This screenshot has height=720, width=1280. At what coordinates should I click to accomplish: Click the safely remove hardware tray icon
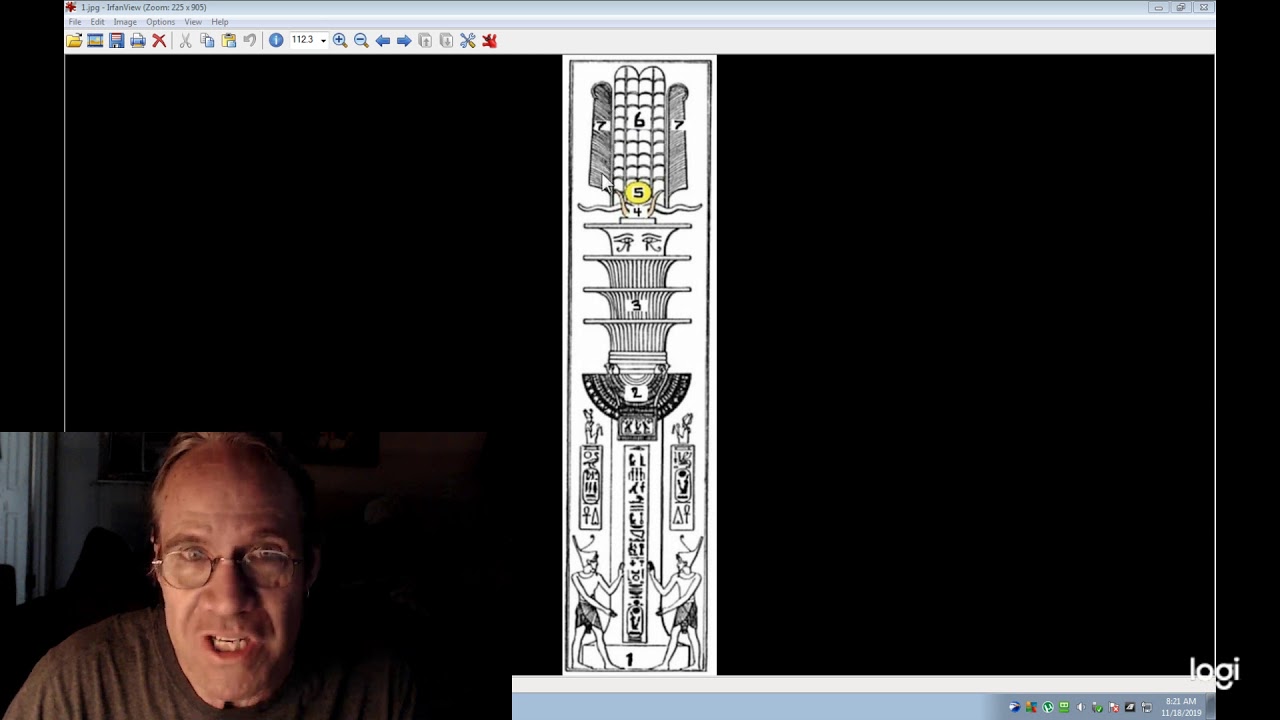[x=1097, y=707]
